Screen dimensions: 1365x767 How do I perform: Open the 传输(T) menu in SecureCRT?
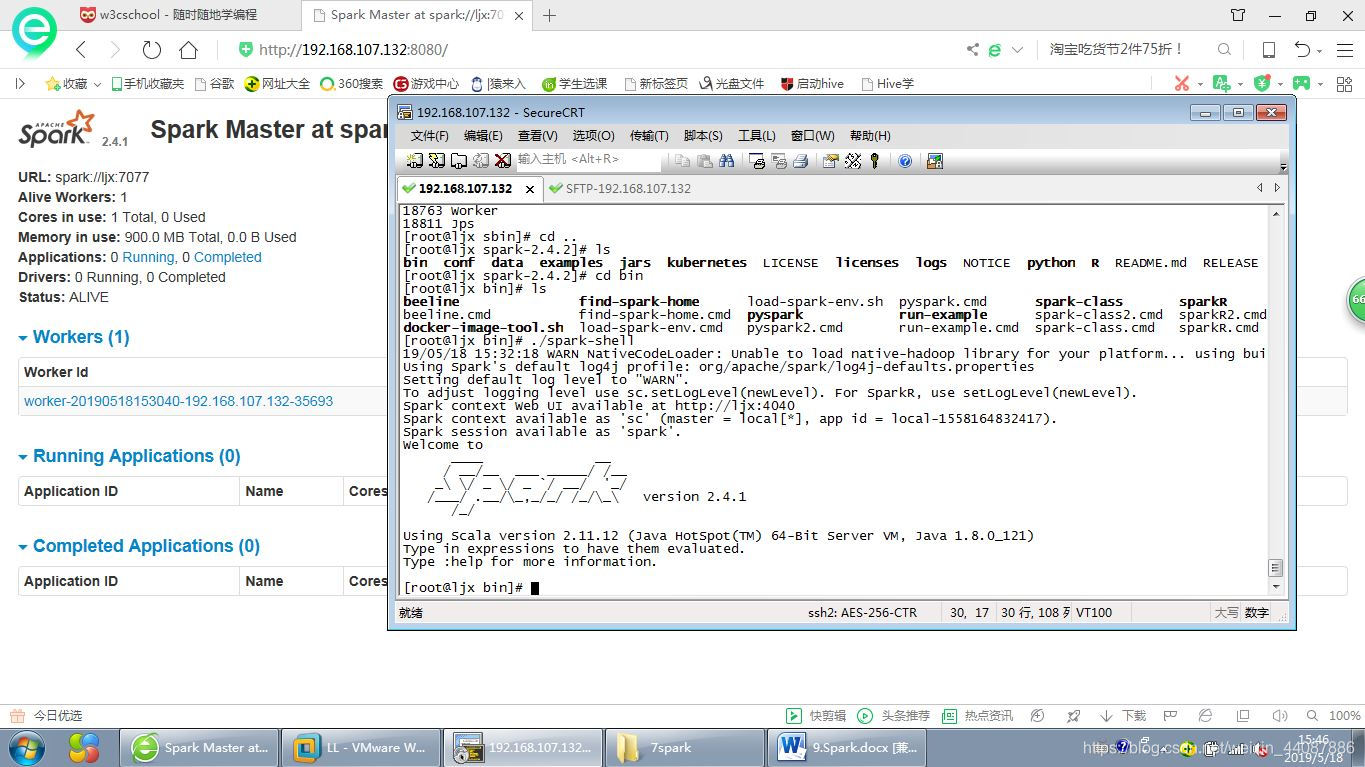pos(649,136)
